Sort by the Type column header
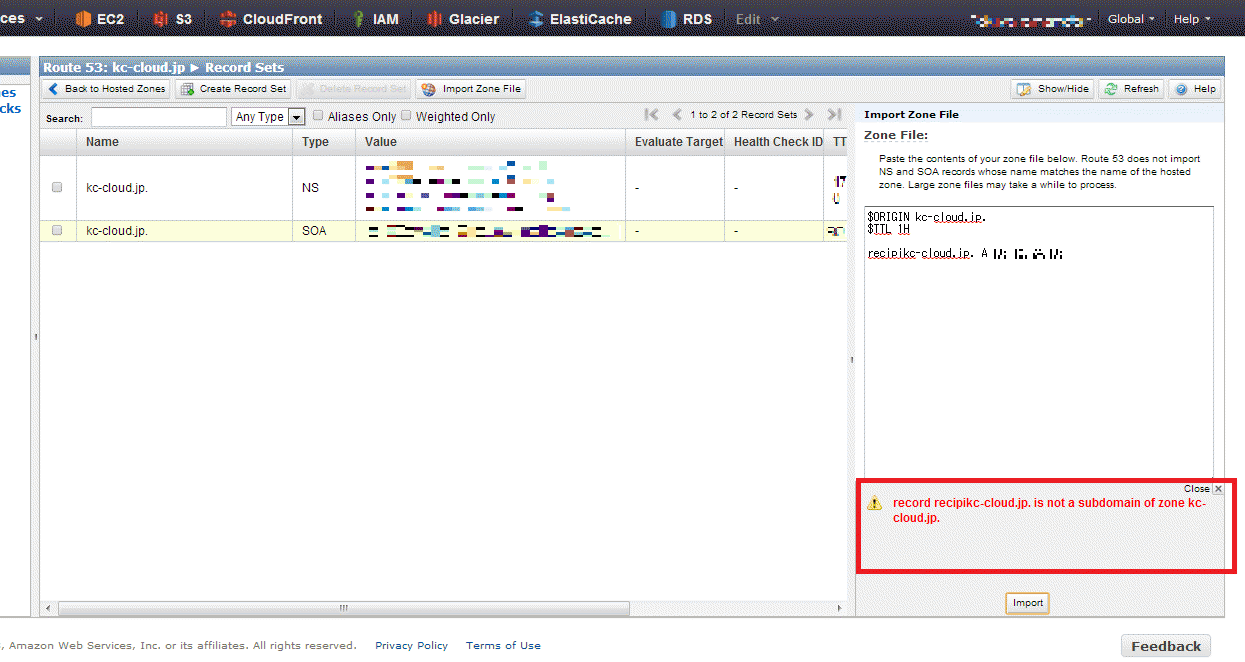Image resolution: width=1245 pixels, height=662 pixels. coord(325,142)
